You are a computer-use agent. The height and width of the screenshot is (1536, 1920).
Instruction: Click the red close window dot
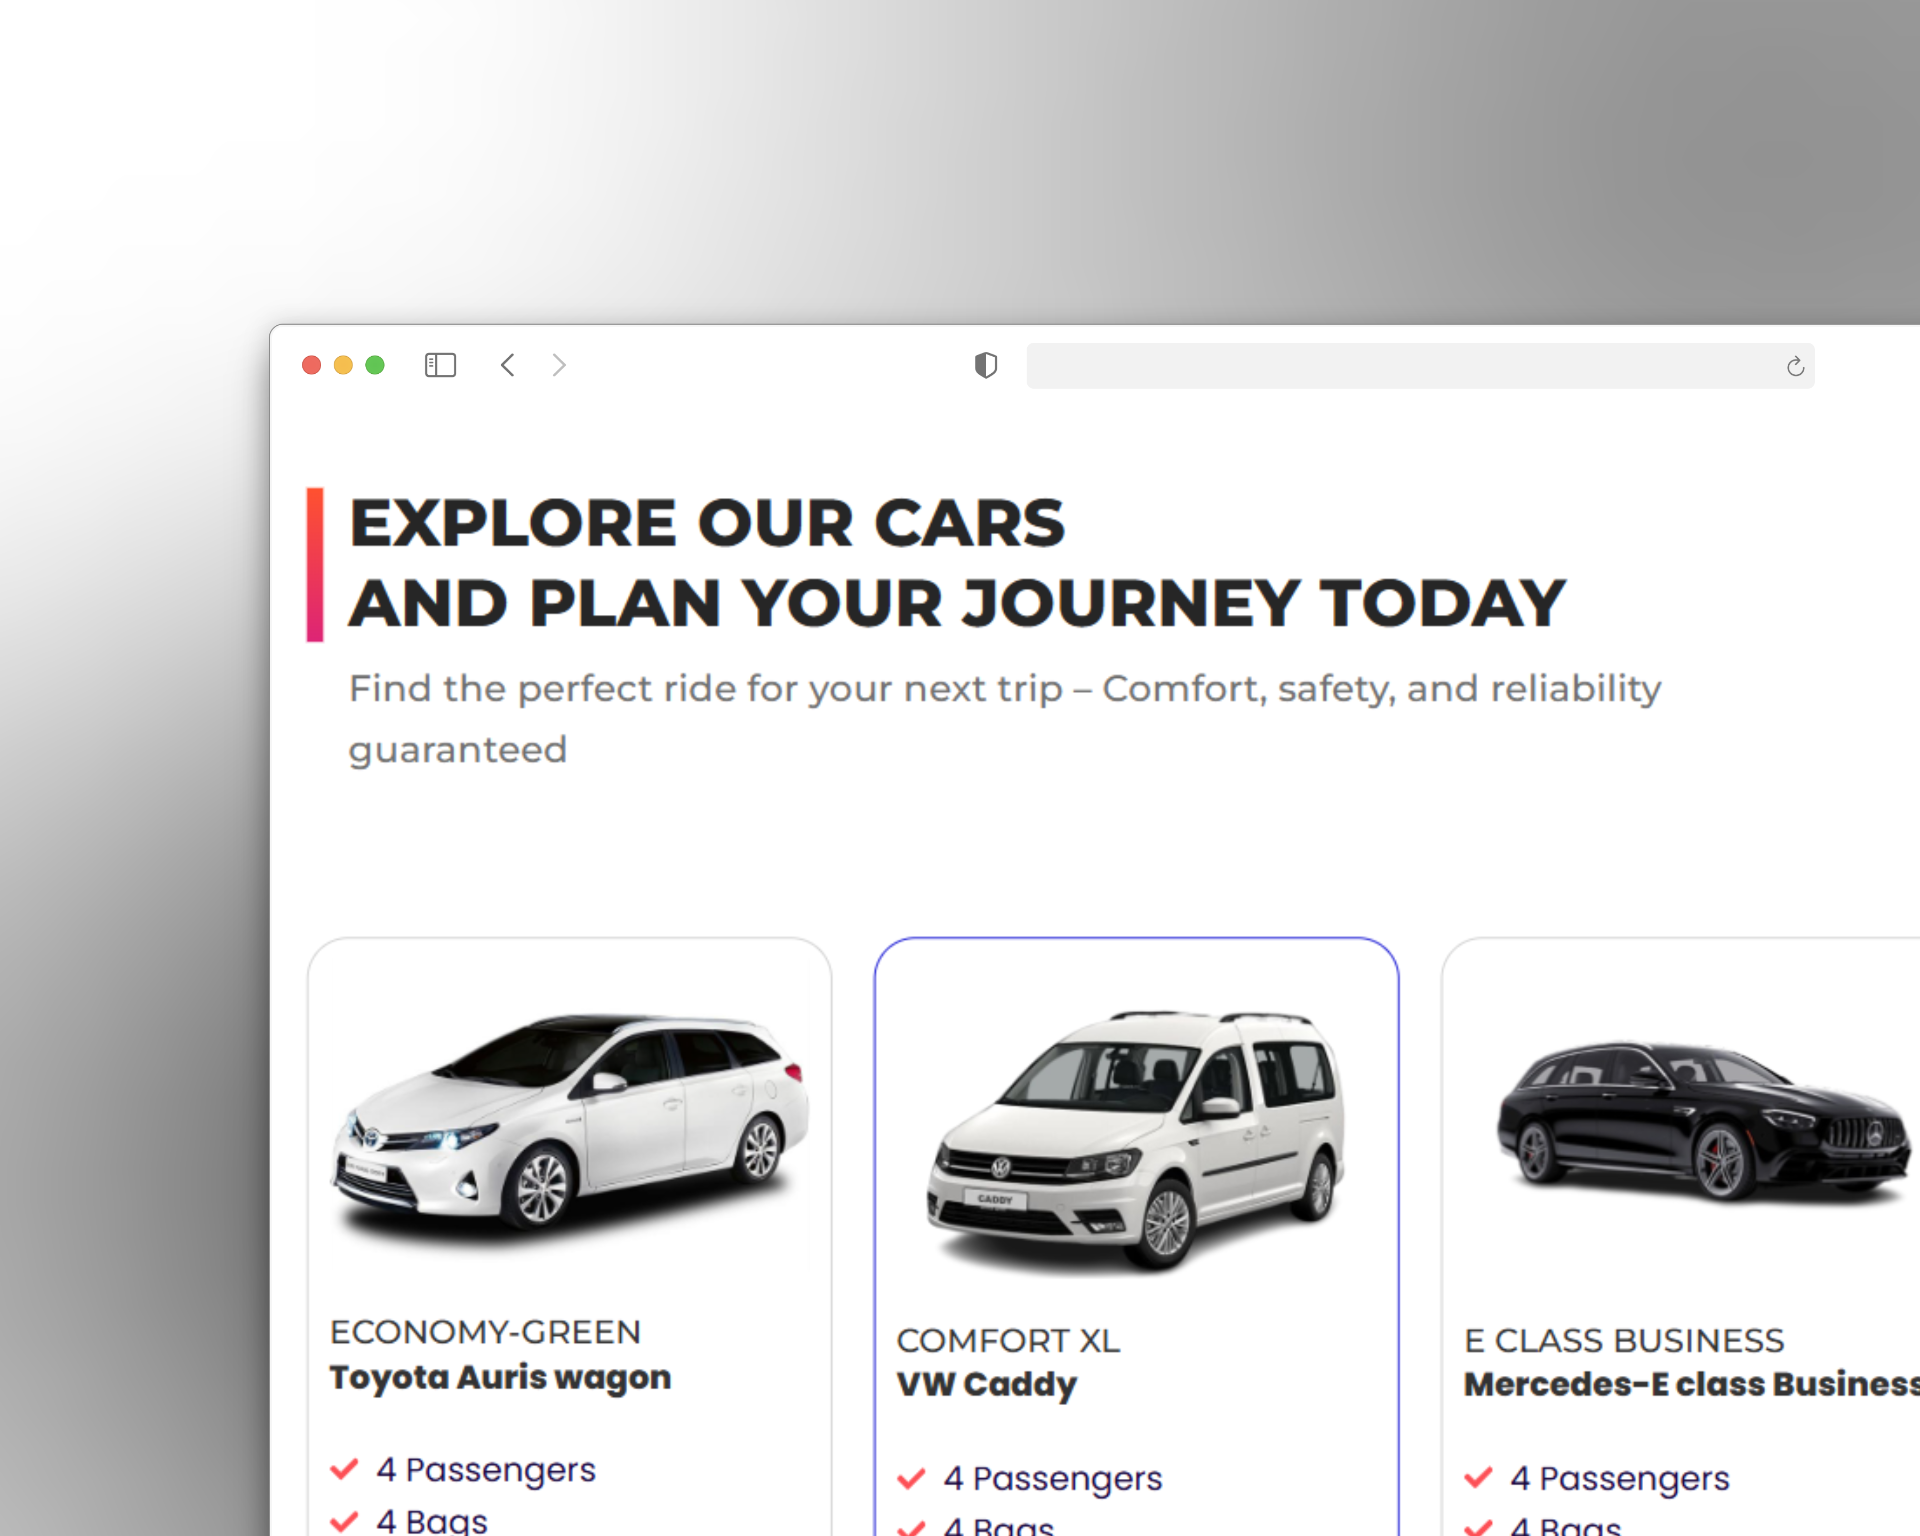tap(311, 365)
